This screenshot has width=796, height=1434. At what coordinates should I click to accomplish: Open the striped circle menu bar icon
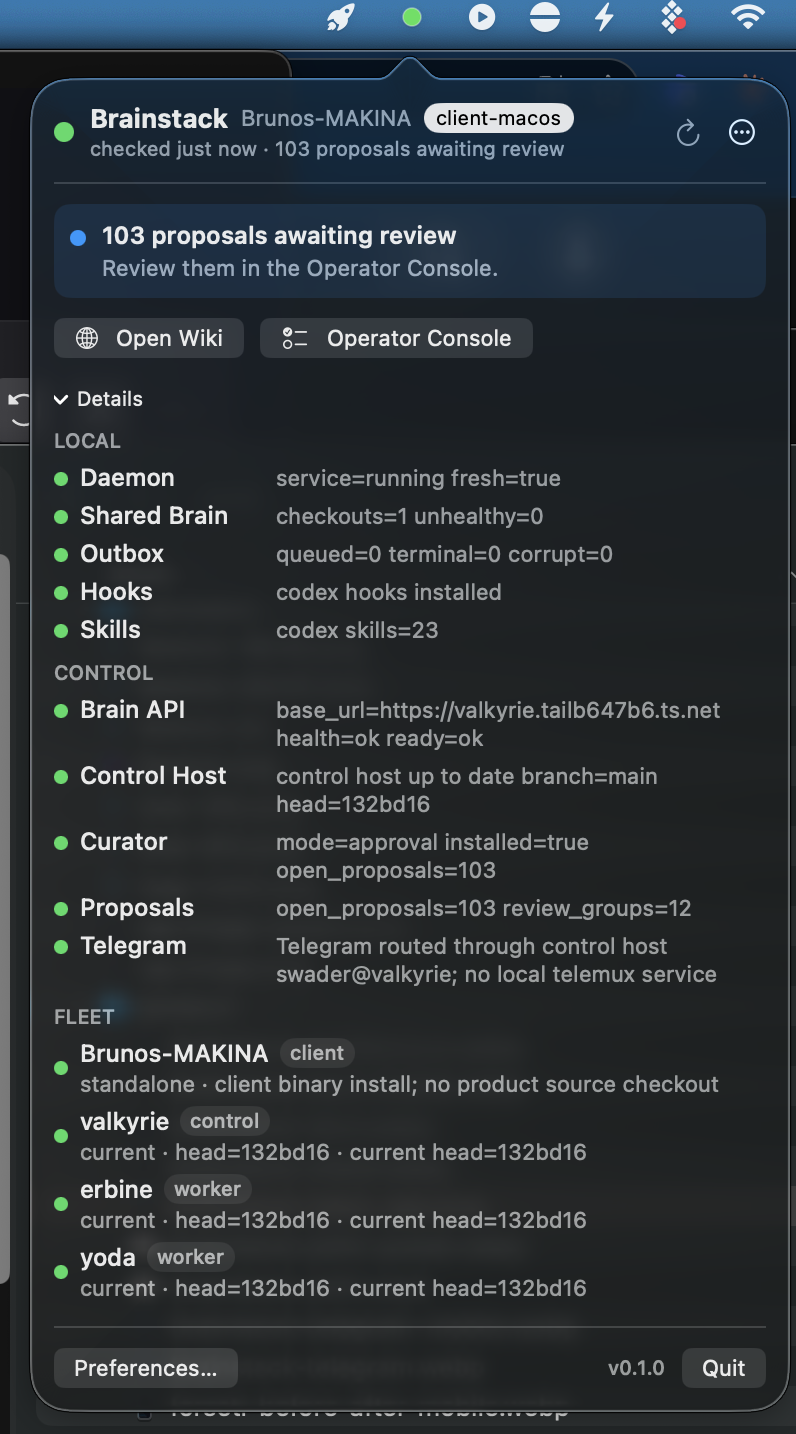click(544, 17)
